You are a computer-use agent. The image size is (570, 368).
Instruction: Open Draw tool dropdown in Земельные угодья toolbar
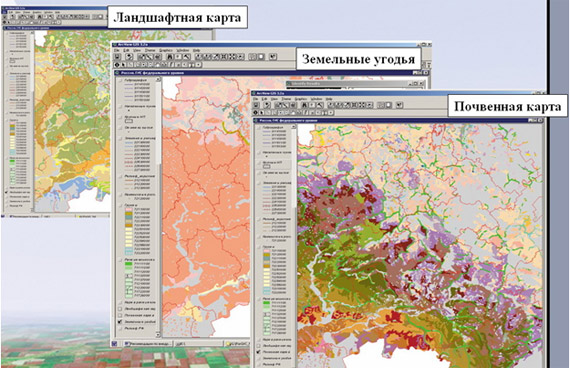(x=198, y=65)
